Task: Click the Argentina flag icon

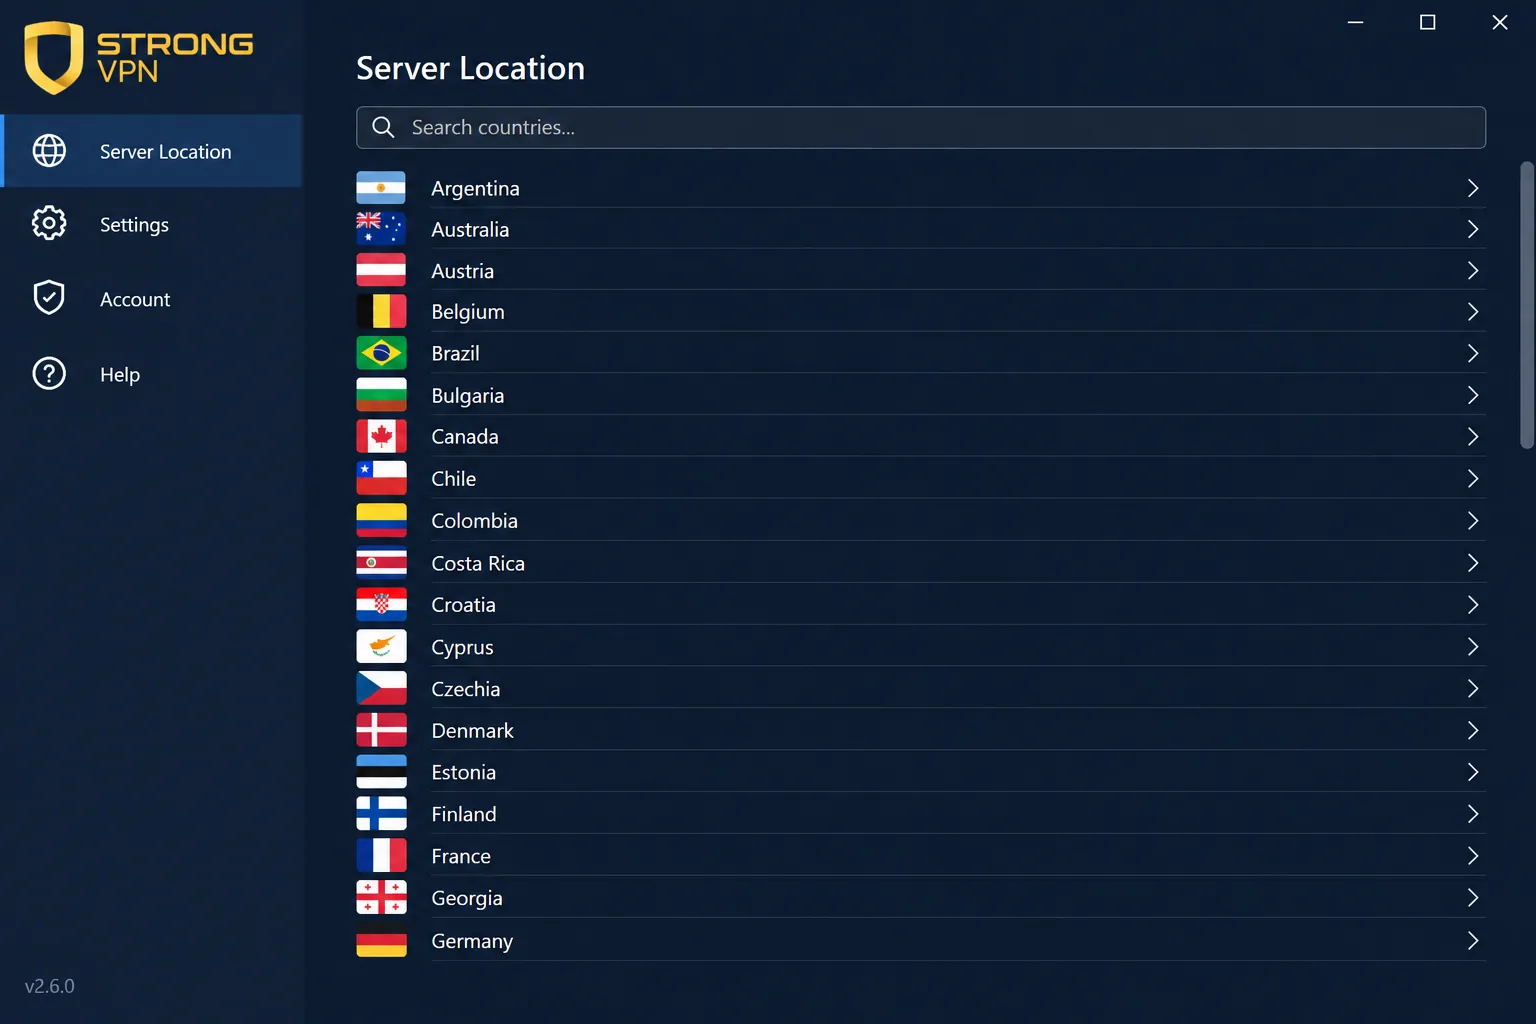Action: (381, 188)
